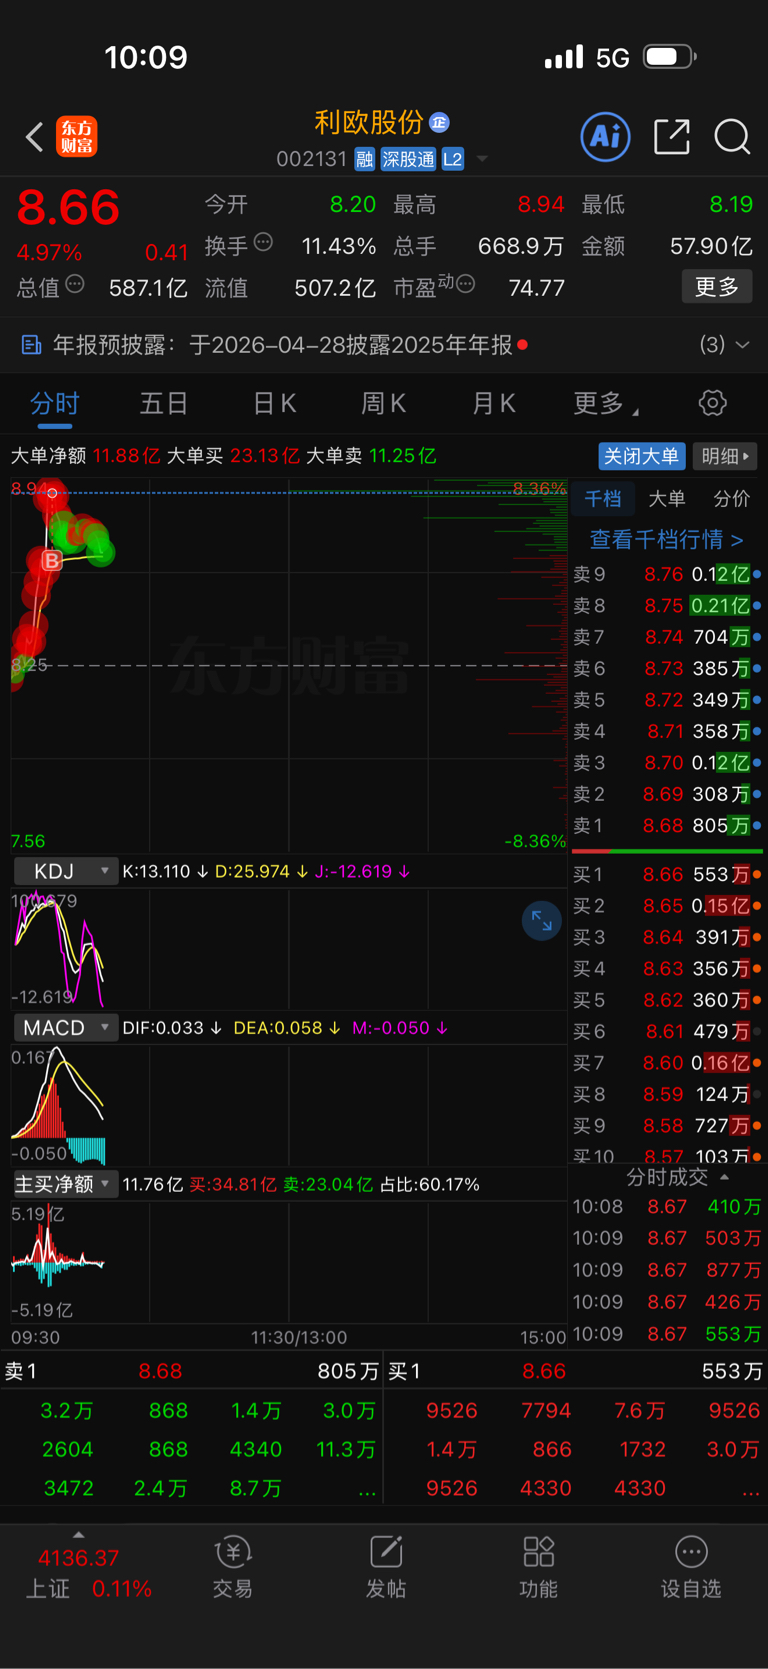Tap the 设自选 watchlist icon
The image size is (768, 1669).
click(x=691, y=1566)
